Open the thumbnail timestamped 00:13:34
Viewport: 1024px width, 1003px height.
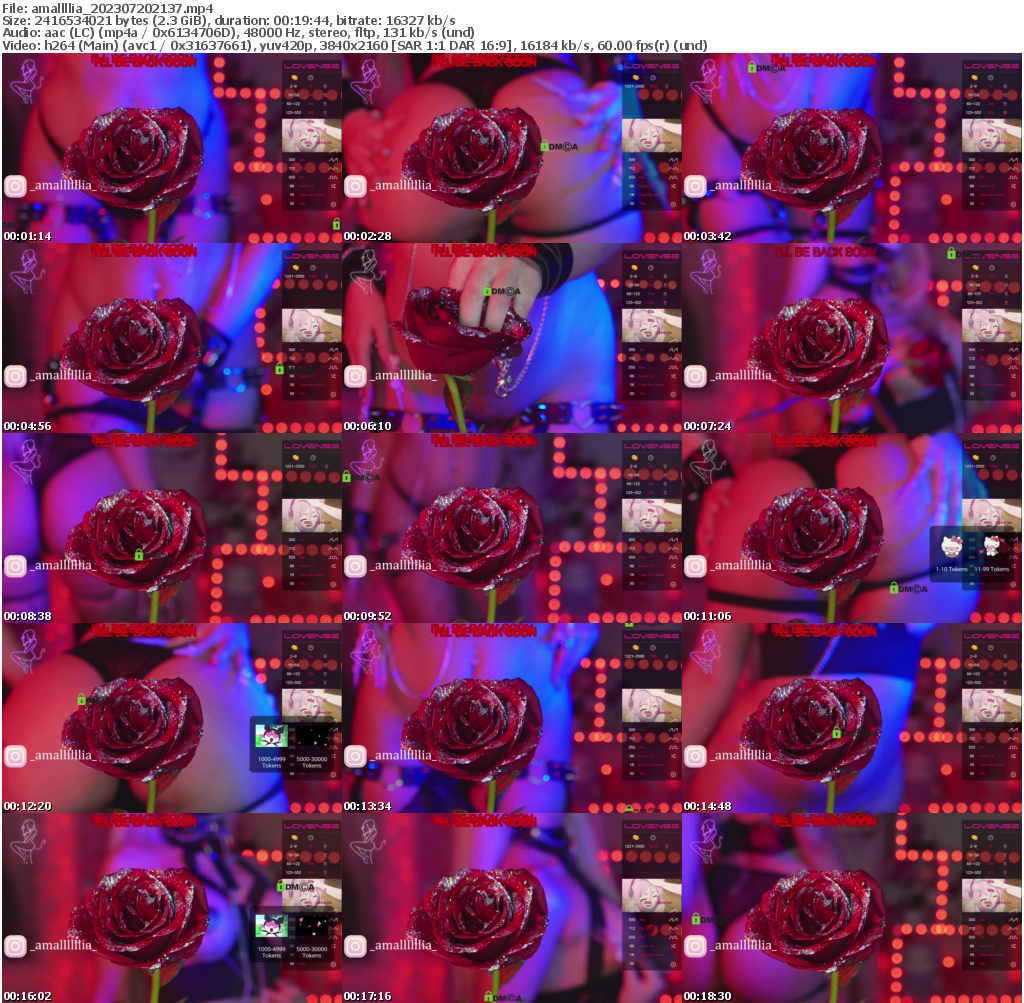[x=512, y=718]
